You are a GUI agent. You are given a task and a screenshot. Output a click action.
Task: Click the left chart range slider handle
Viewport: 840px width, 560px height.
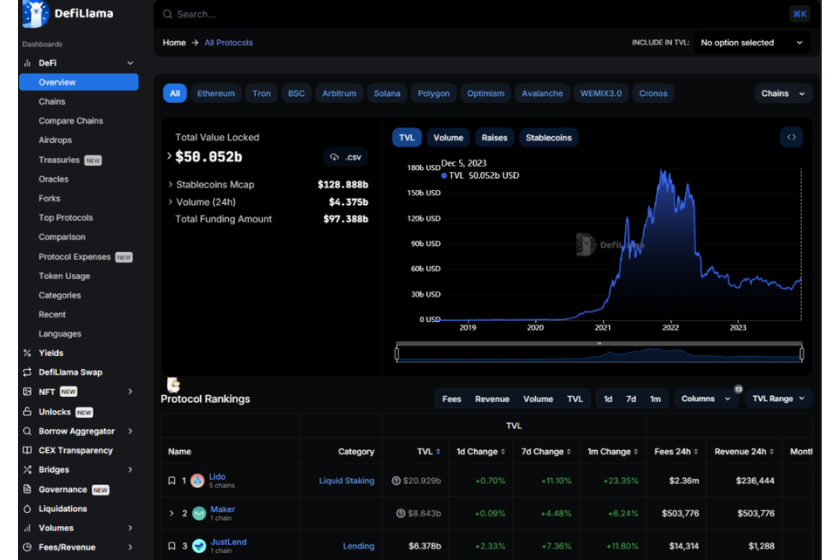[396, 354]
